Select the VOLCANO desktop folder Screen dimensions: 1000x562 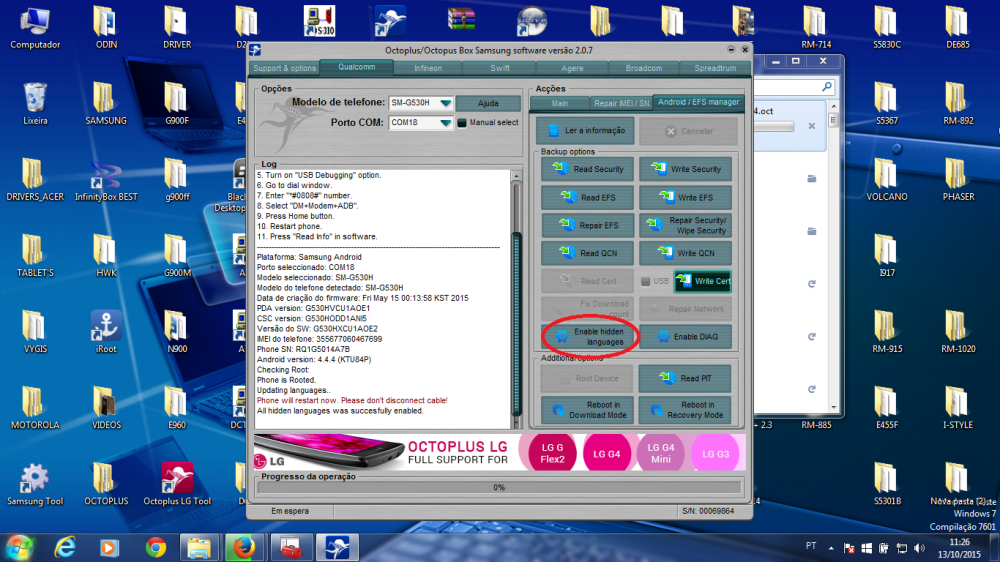click(x=886, y=180)
